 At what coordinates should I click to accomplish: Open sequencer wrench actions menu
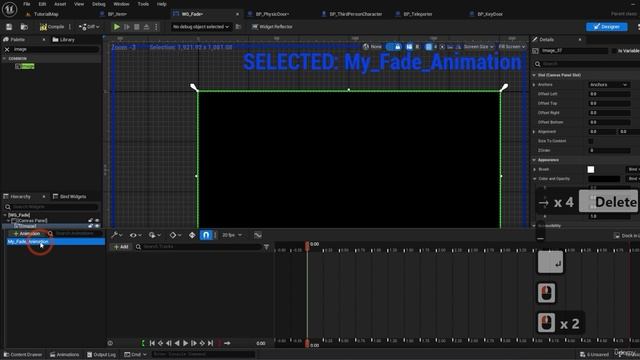tap(117, 236)
